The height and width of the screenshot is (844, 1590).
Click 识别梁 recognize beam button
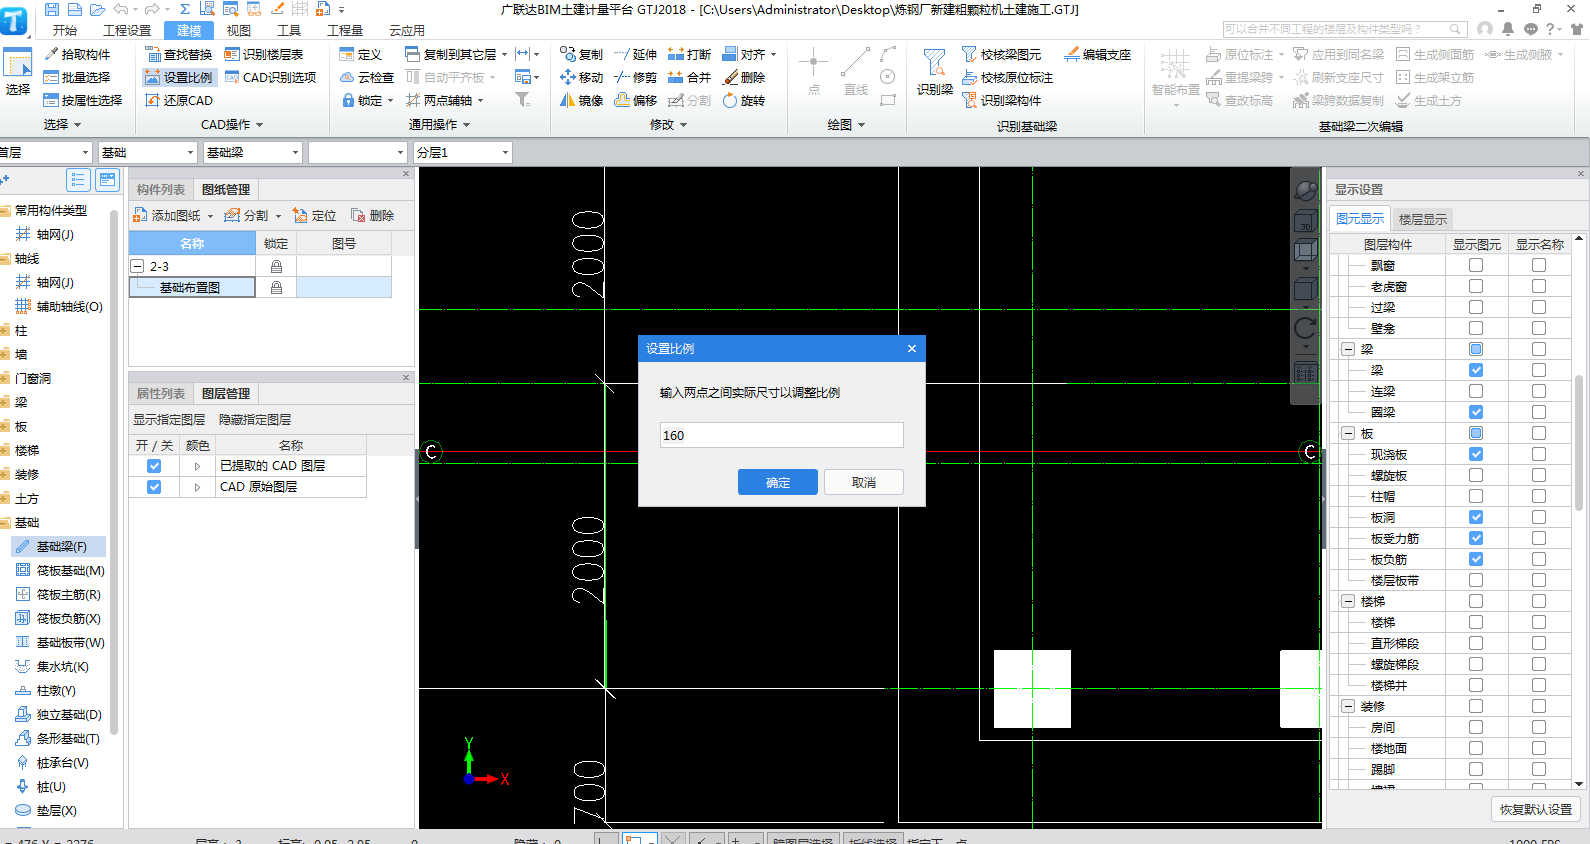pos(935,72)
